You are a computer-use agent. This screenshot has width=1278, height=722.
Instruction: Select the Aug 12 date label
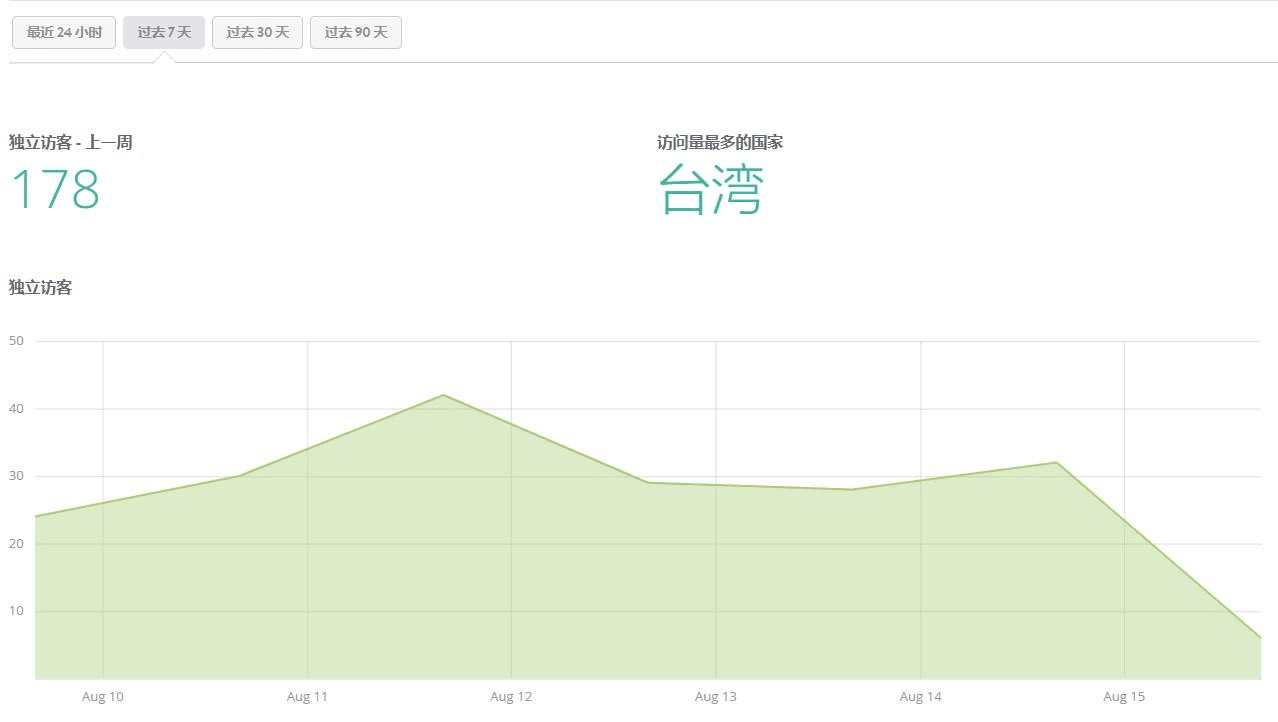[511, 697]
